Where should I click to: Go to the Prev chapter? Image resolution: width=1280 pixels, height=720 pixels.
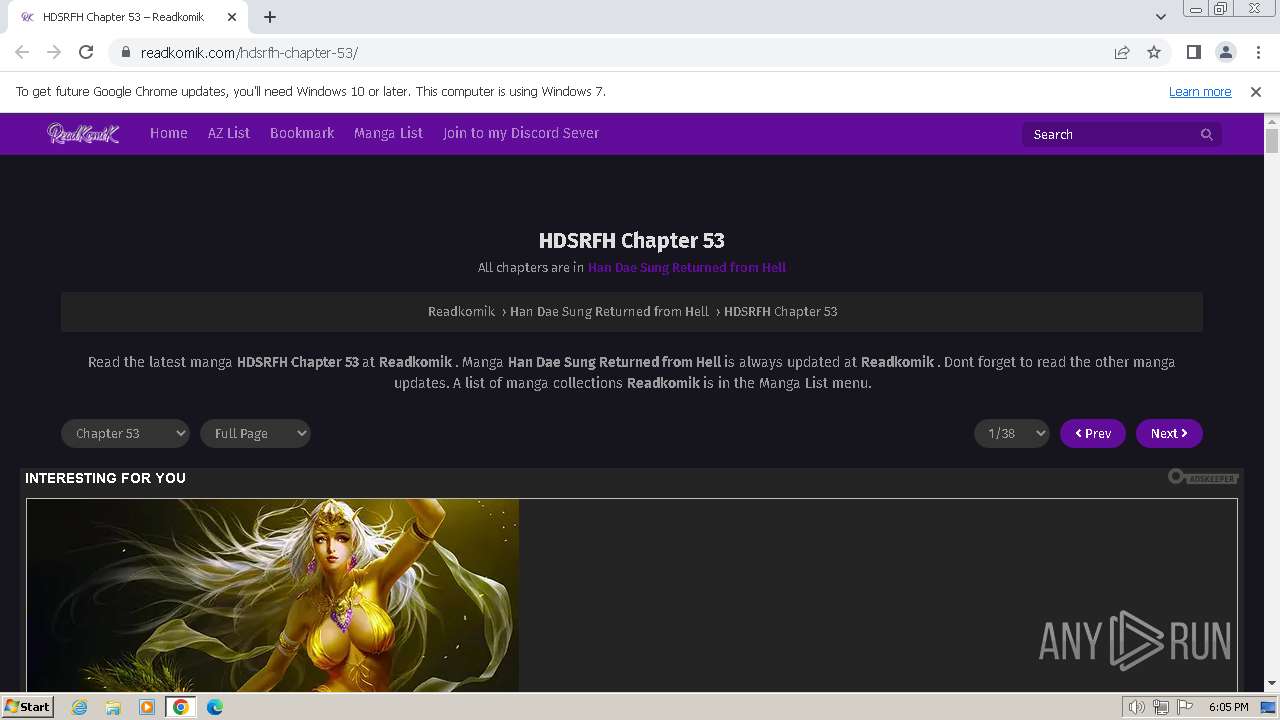[x=1093, y=433]
